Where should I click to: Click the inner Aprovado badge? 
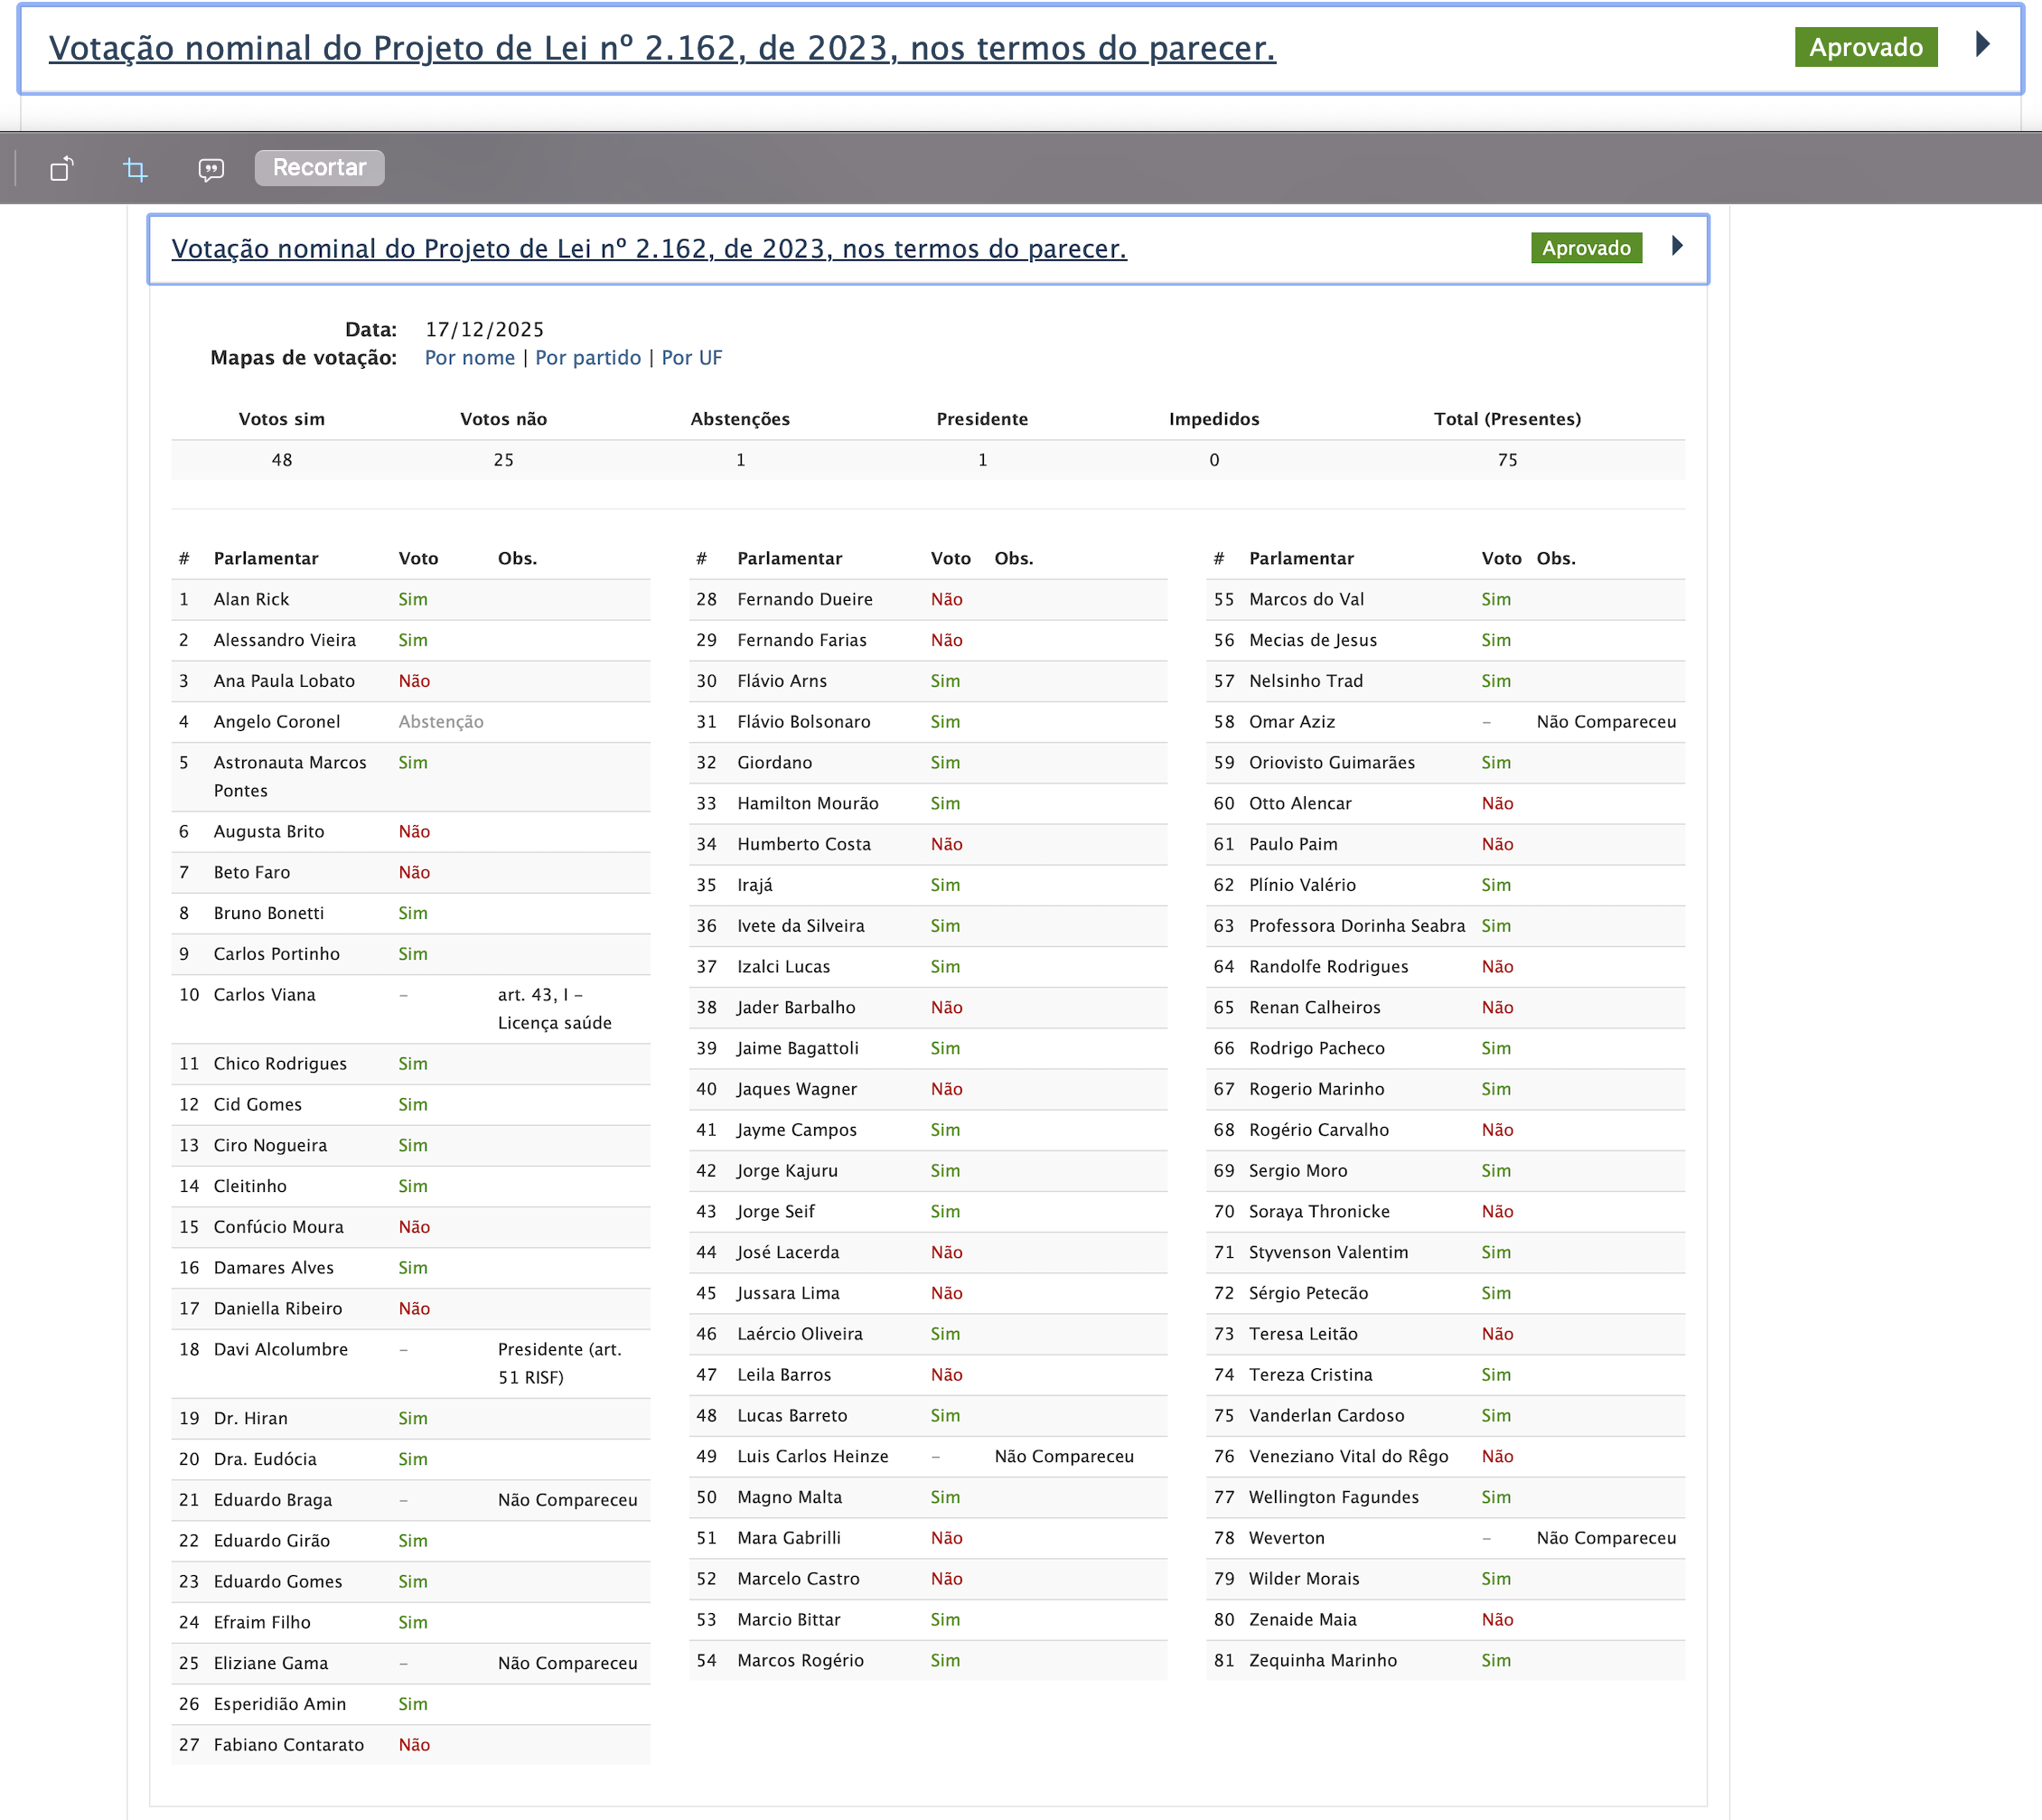pos(1586,248)
